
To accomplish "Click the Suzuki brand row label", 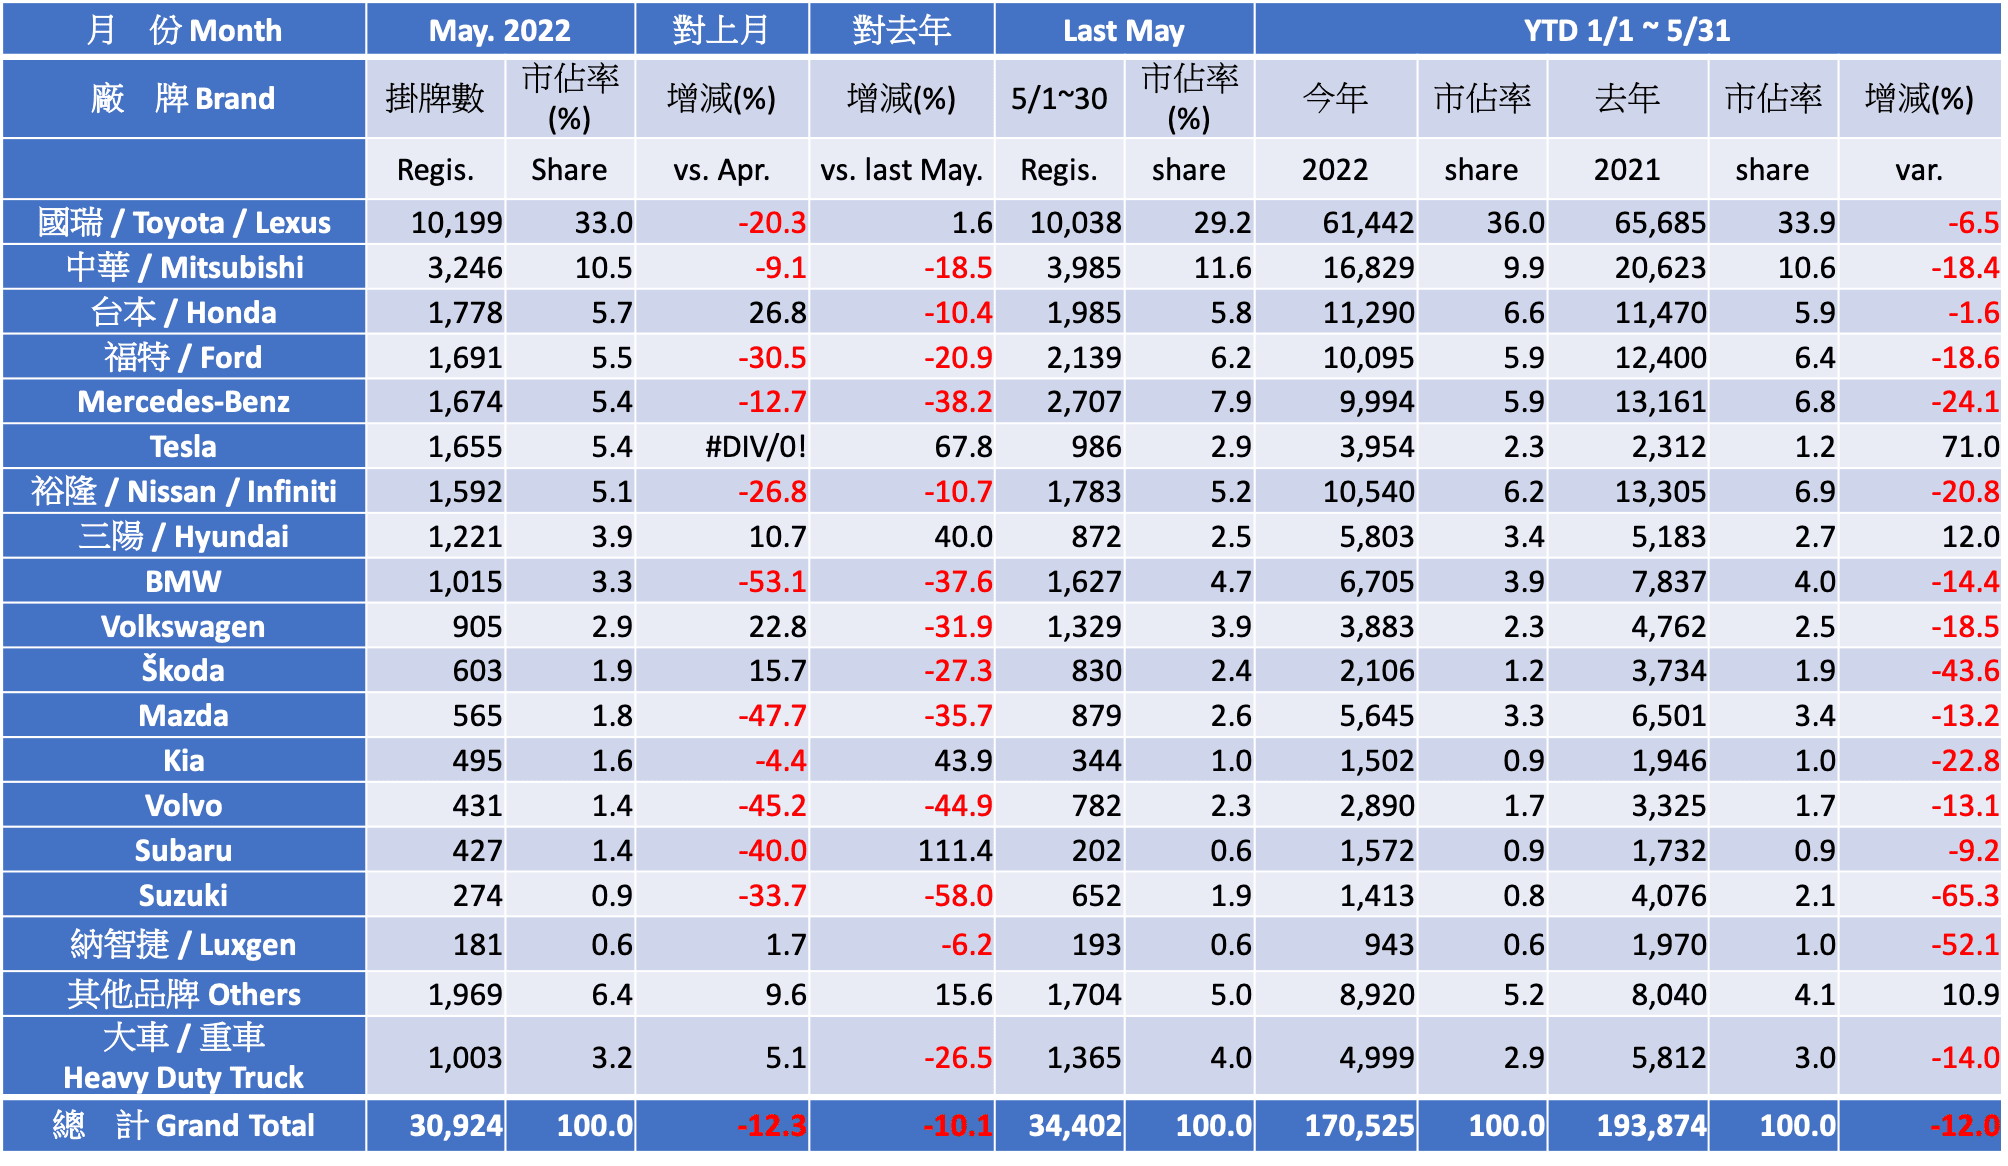I will point(184,895).
